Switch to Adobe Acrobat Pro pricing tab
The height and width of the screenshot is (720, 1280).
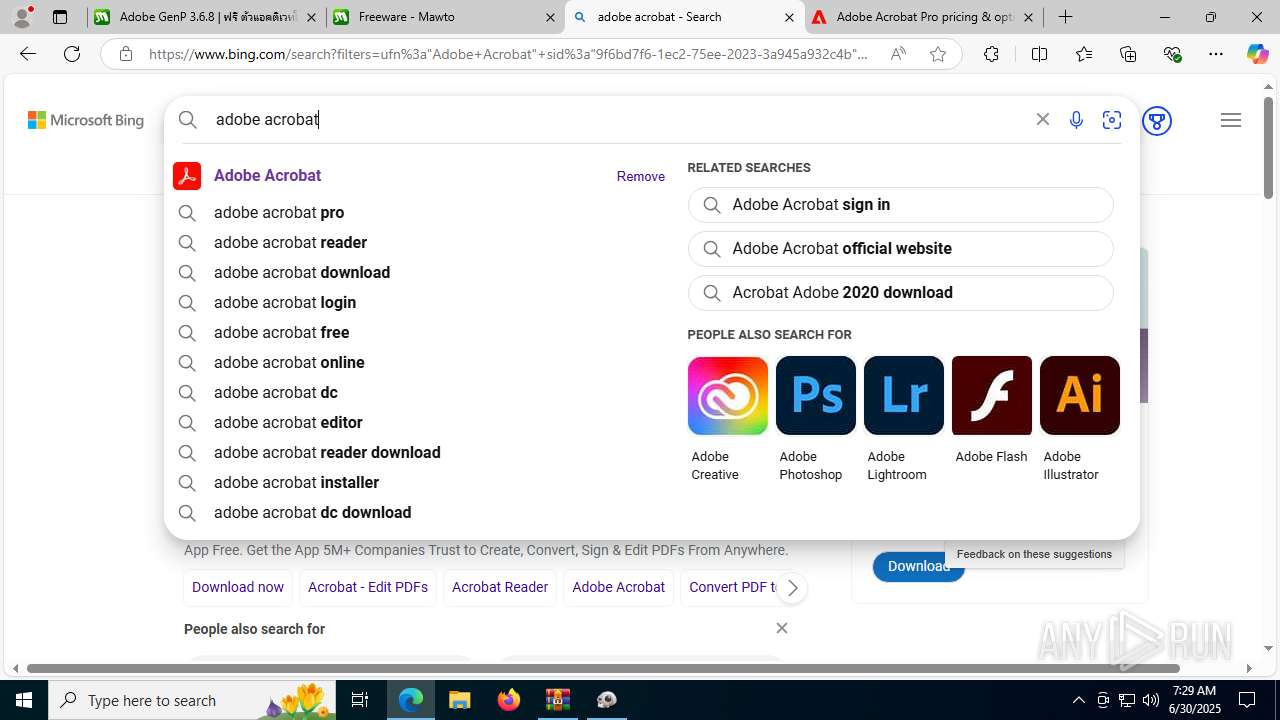coord(924,17)
